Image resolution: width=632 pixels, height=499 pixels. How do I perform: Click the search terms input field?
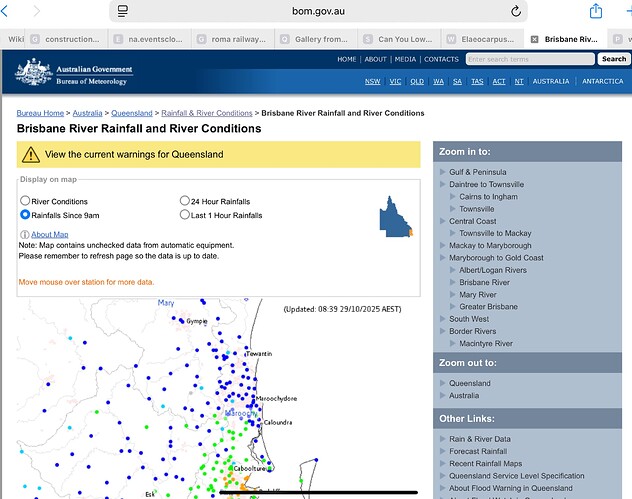pyautogui.click(x=530, y=59)
